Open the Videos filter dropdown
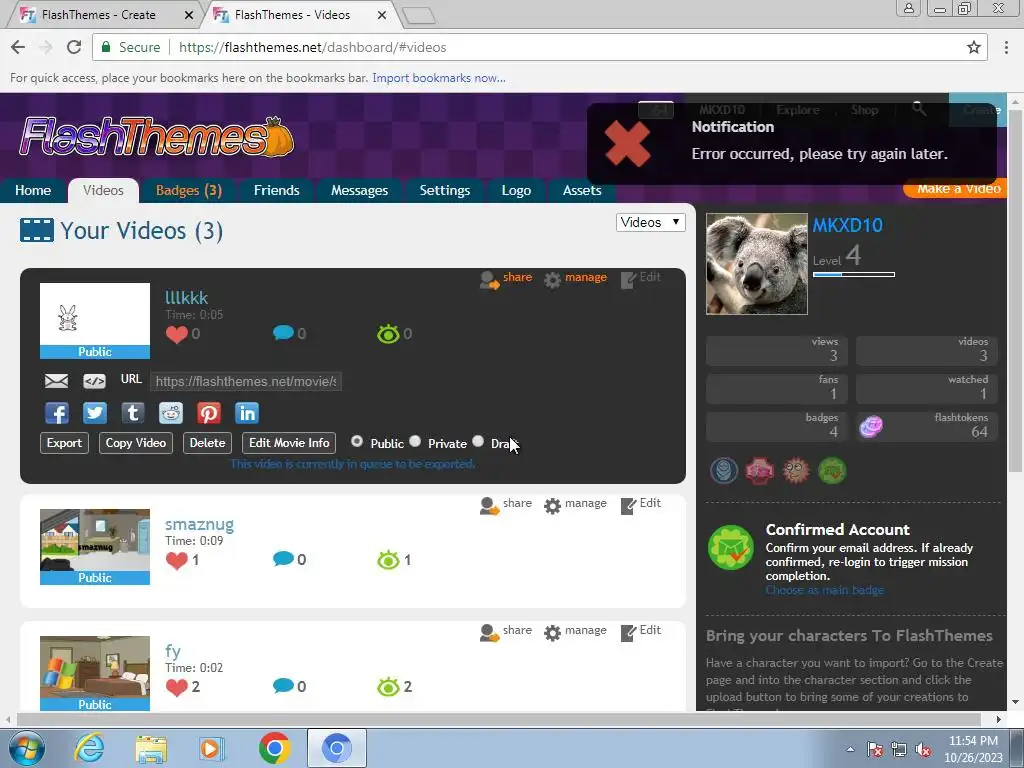 click(650, 222)
